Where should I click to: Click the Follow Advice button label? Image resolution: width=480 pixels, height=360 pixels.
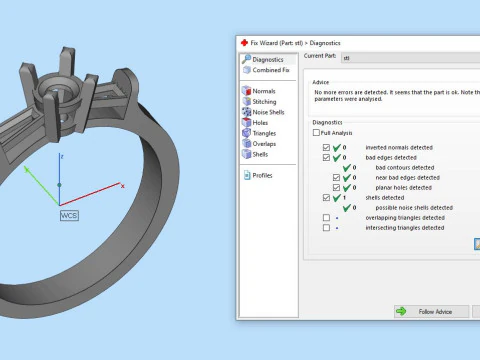435,312
